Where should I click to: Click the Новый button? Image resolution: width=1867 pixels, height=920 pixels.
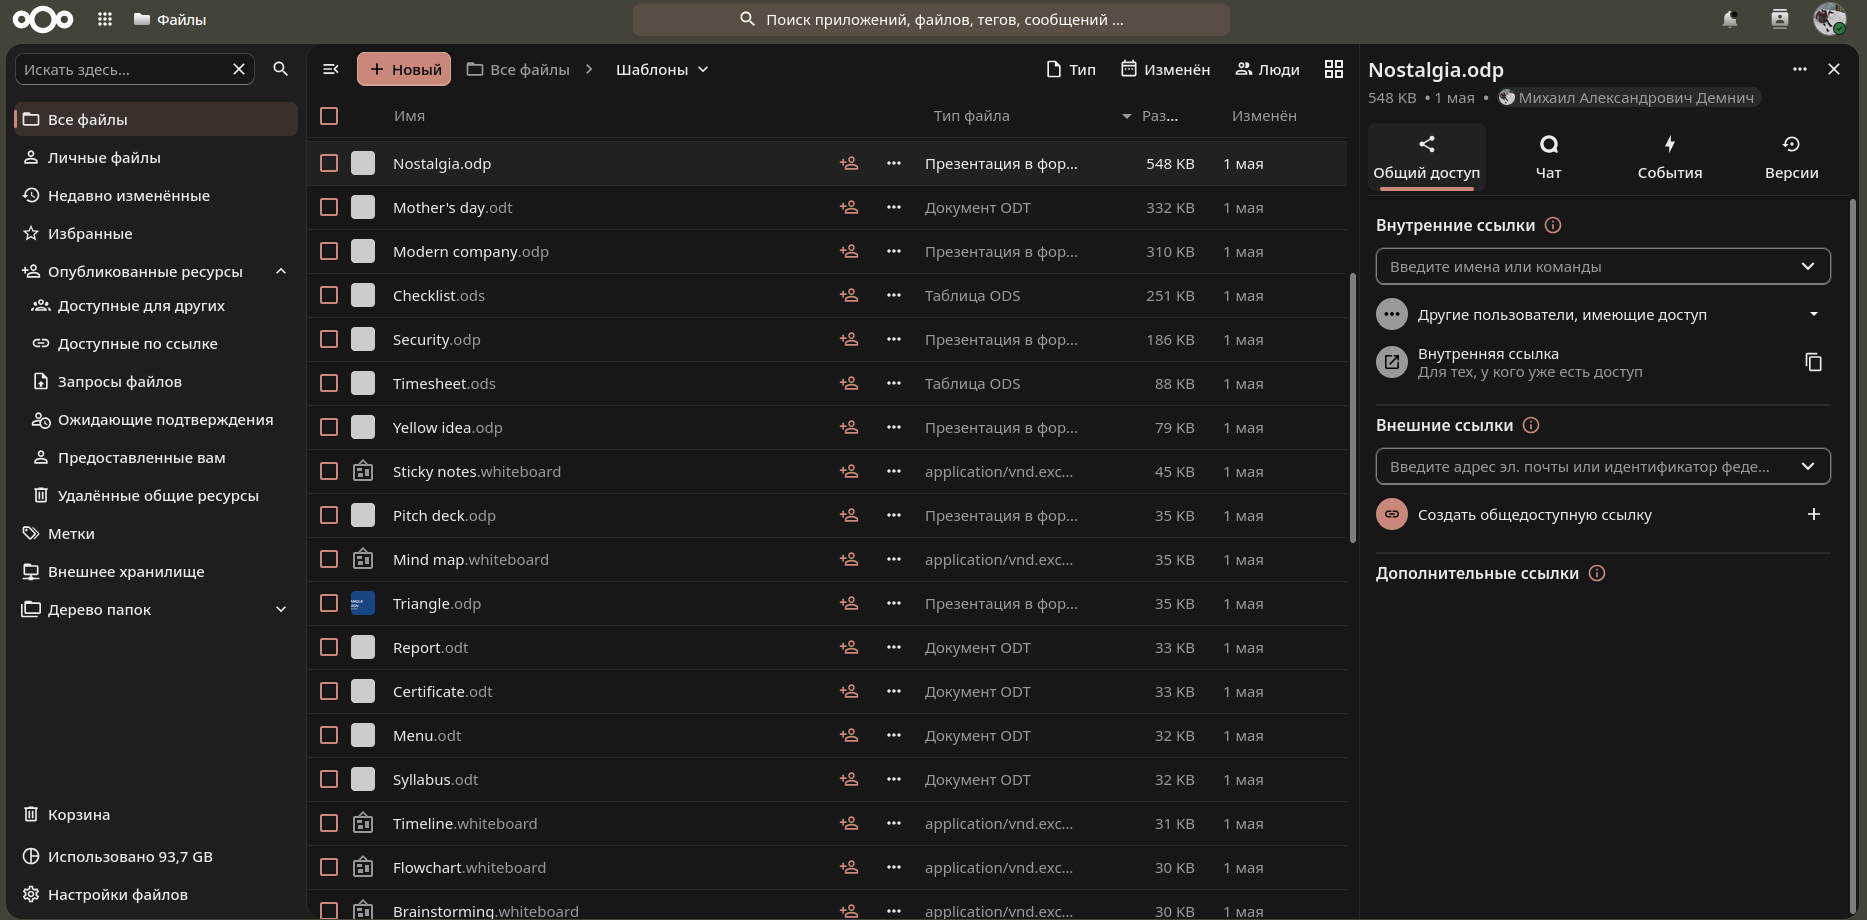click(x=404, y=69)
